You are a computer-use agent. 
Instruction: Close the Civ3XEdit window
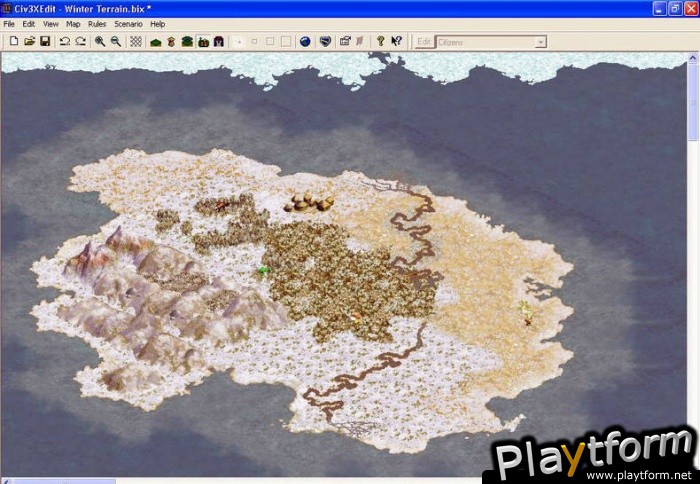coord(691,9)
